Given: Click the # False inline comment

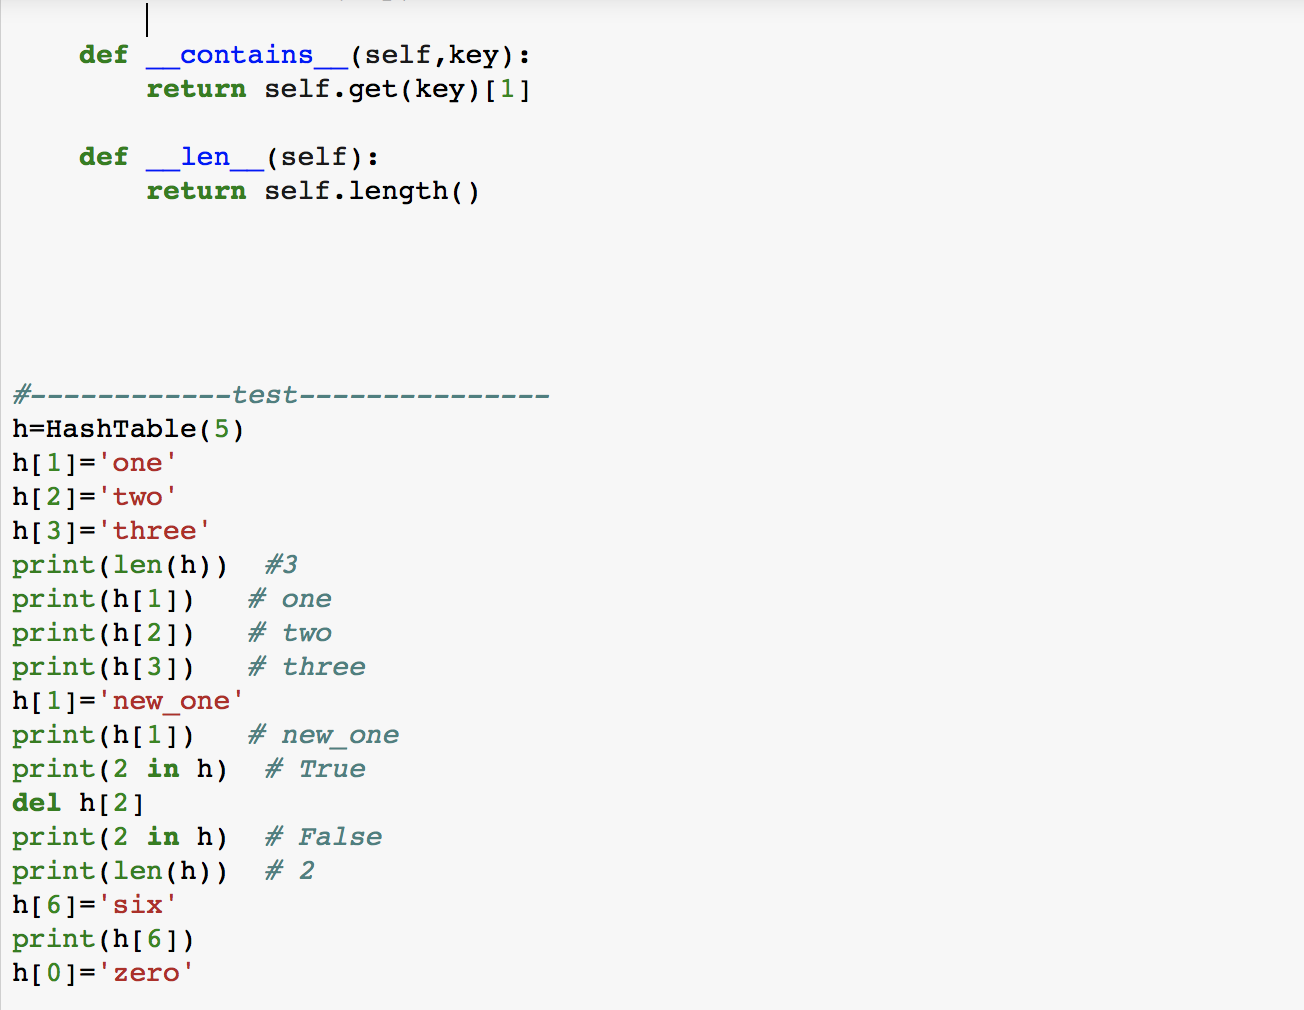Looking at the screenshot, I should 323,836.
